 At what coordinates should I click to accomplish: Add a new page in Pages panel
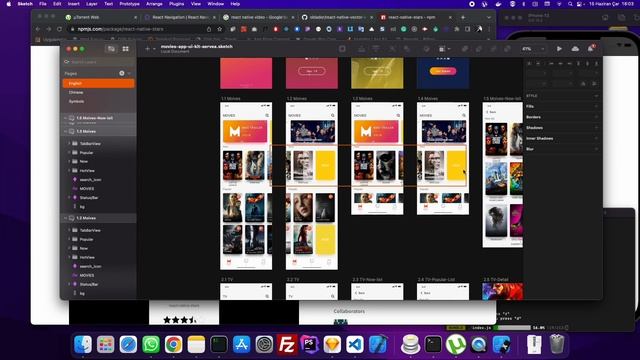tap(122, 73)
